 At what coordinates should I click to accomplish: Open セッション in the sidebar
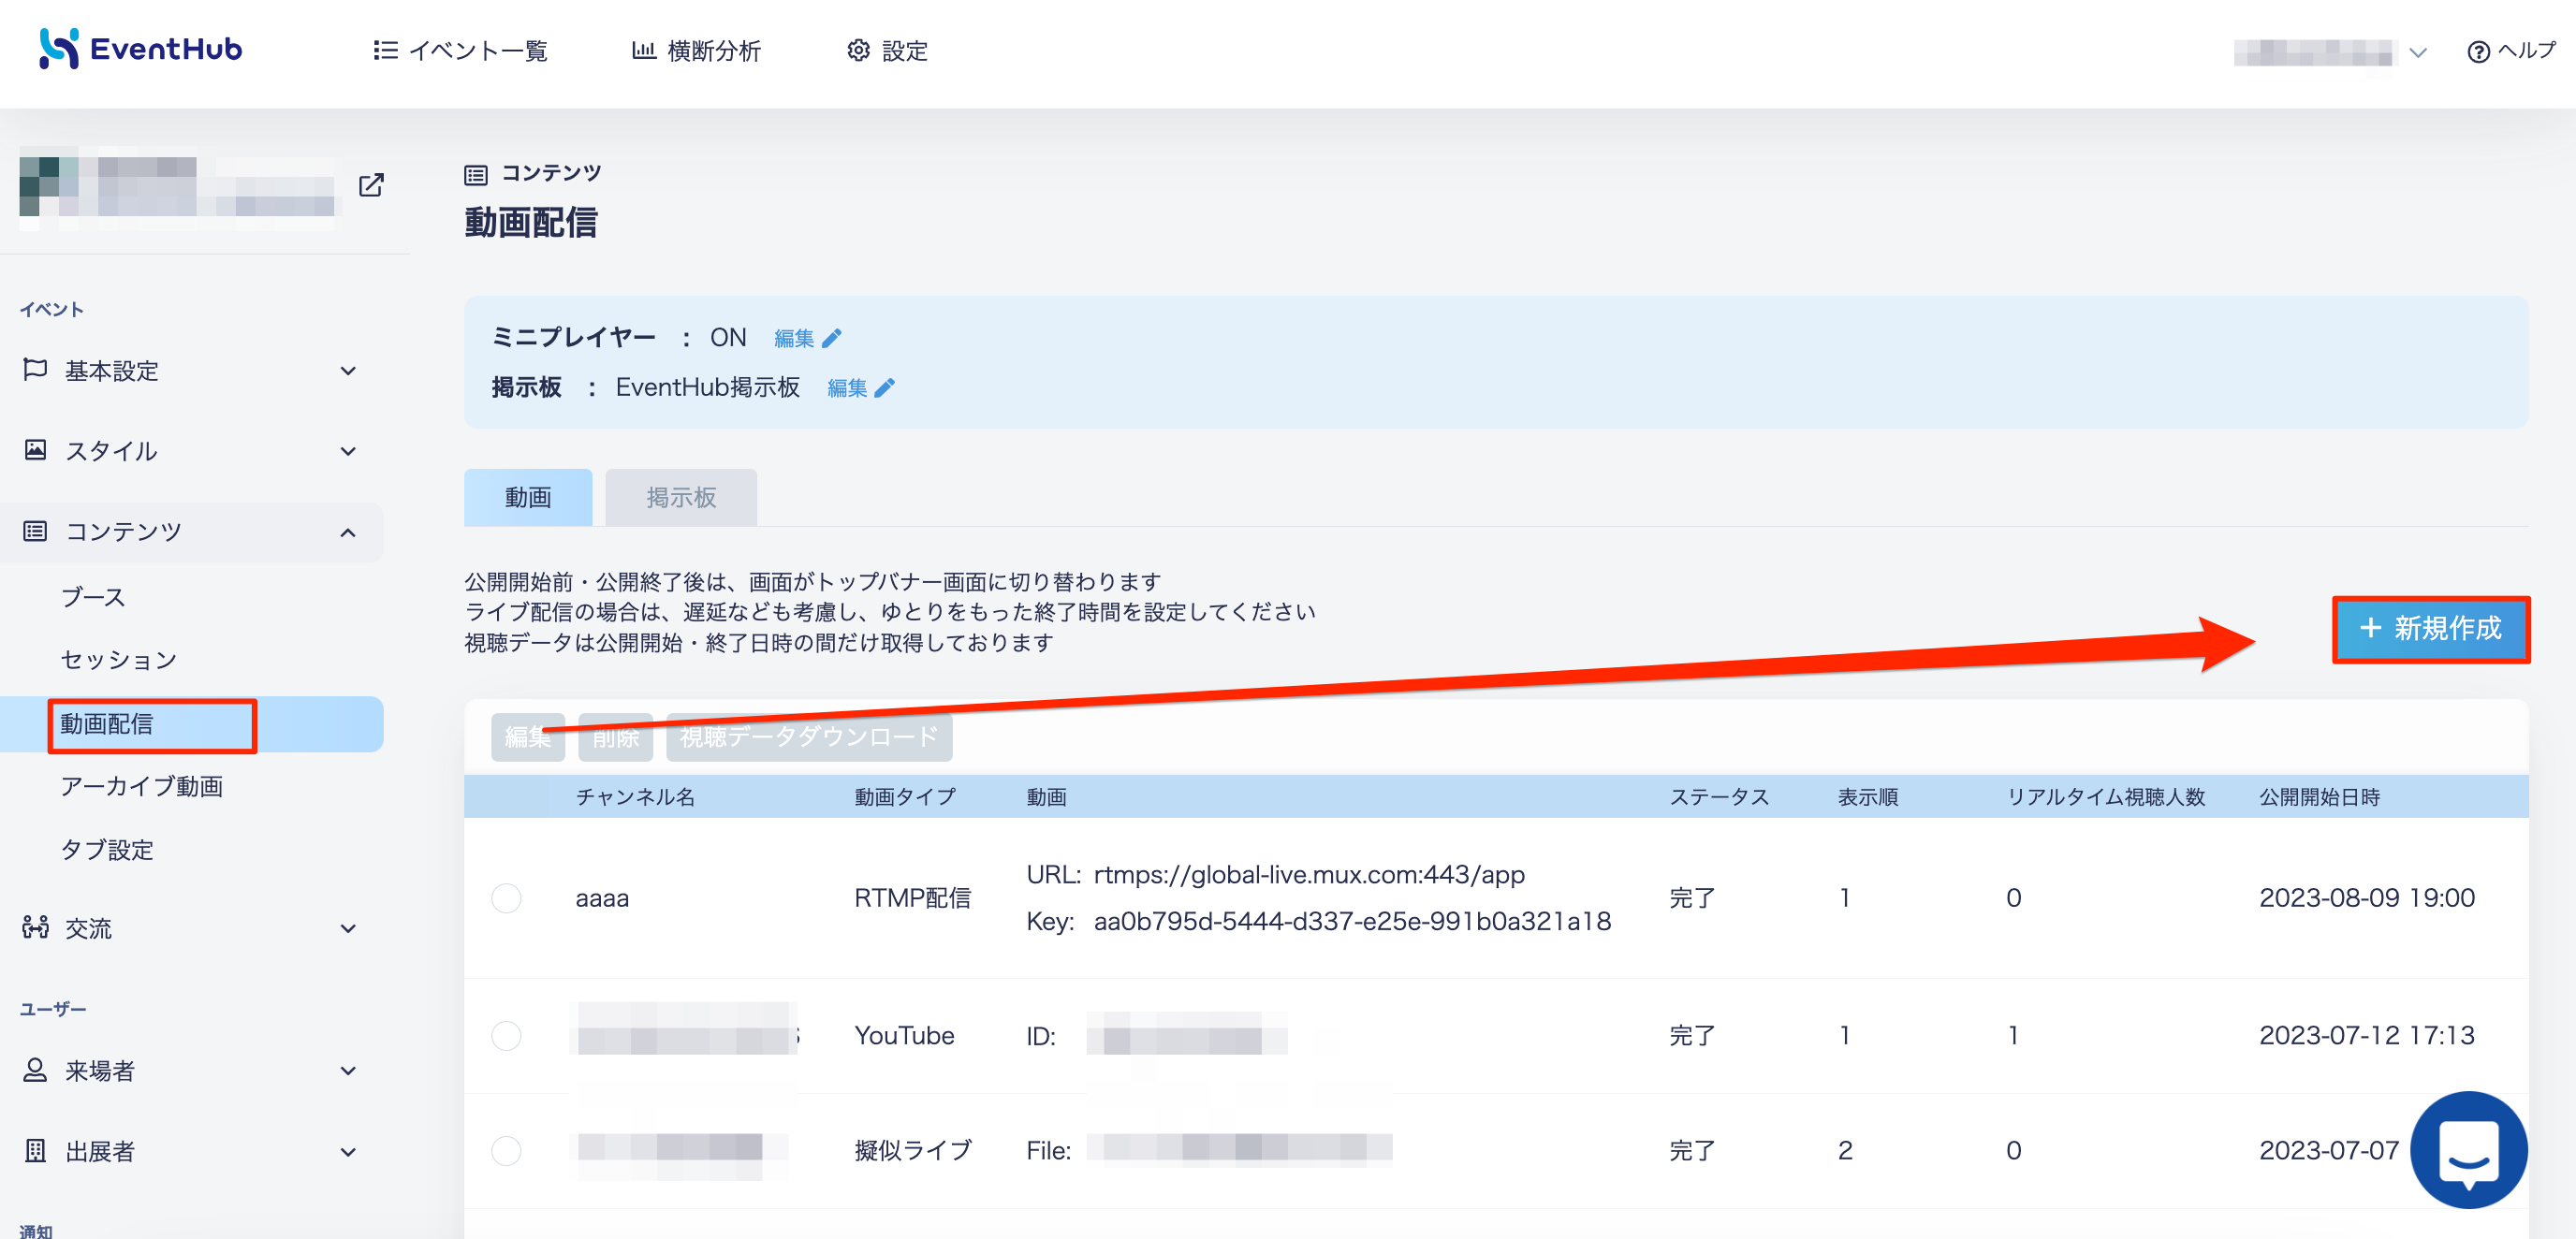point(119,659)
